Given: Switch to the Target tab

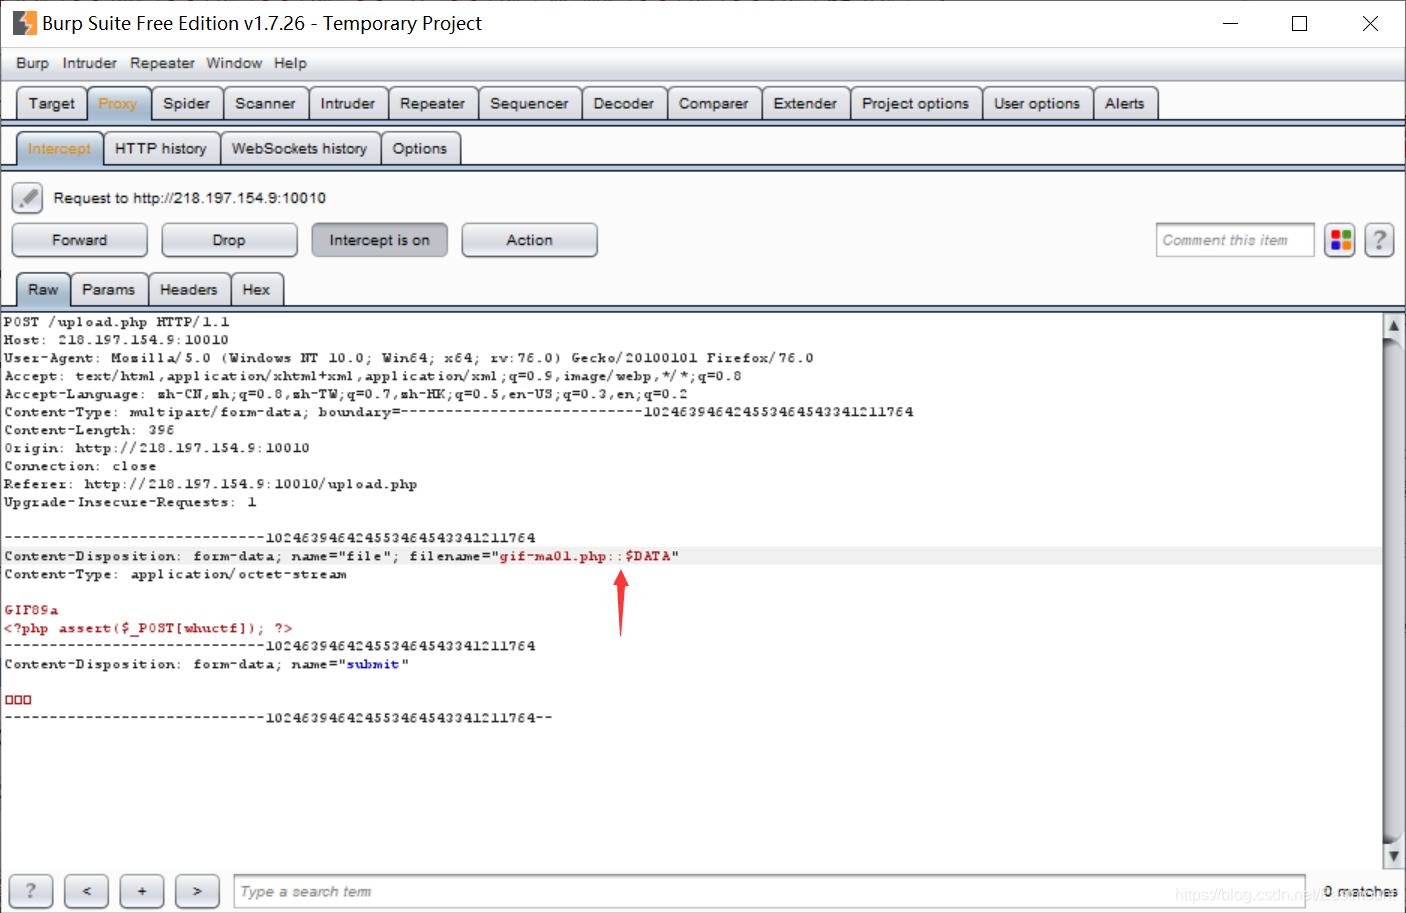Looking at the screenshot, I should (x=52, y=104).
